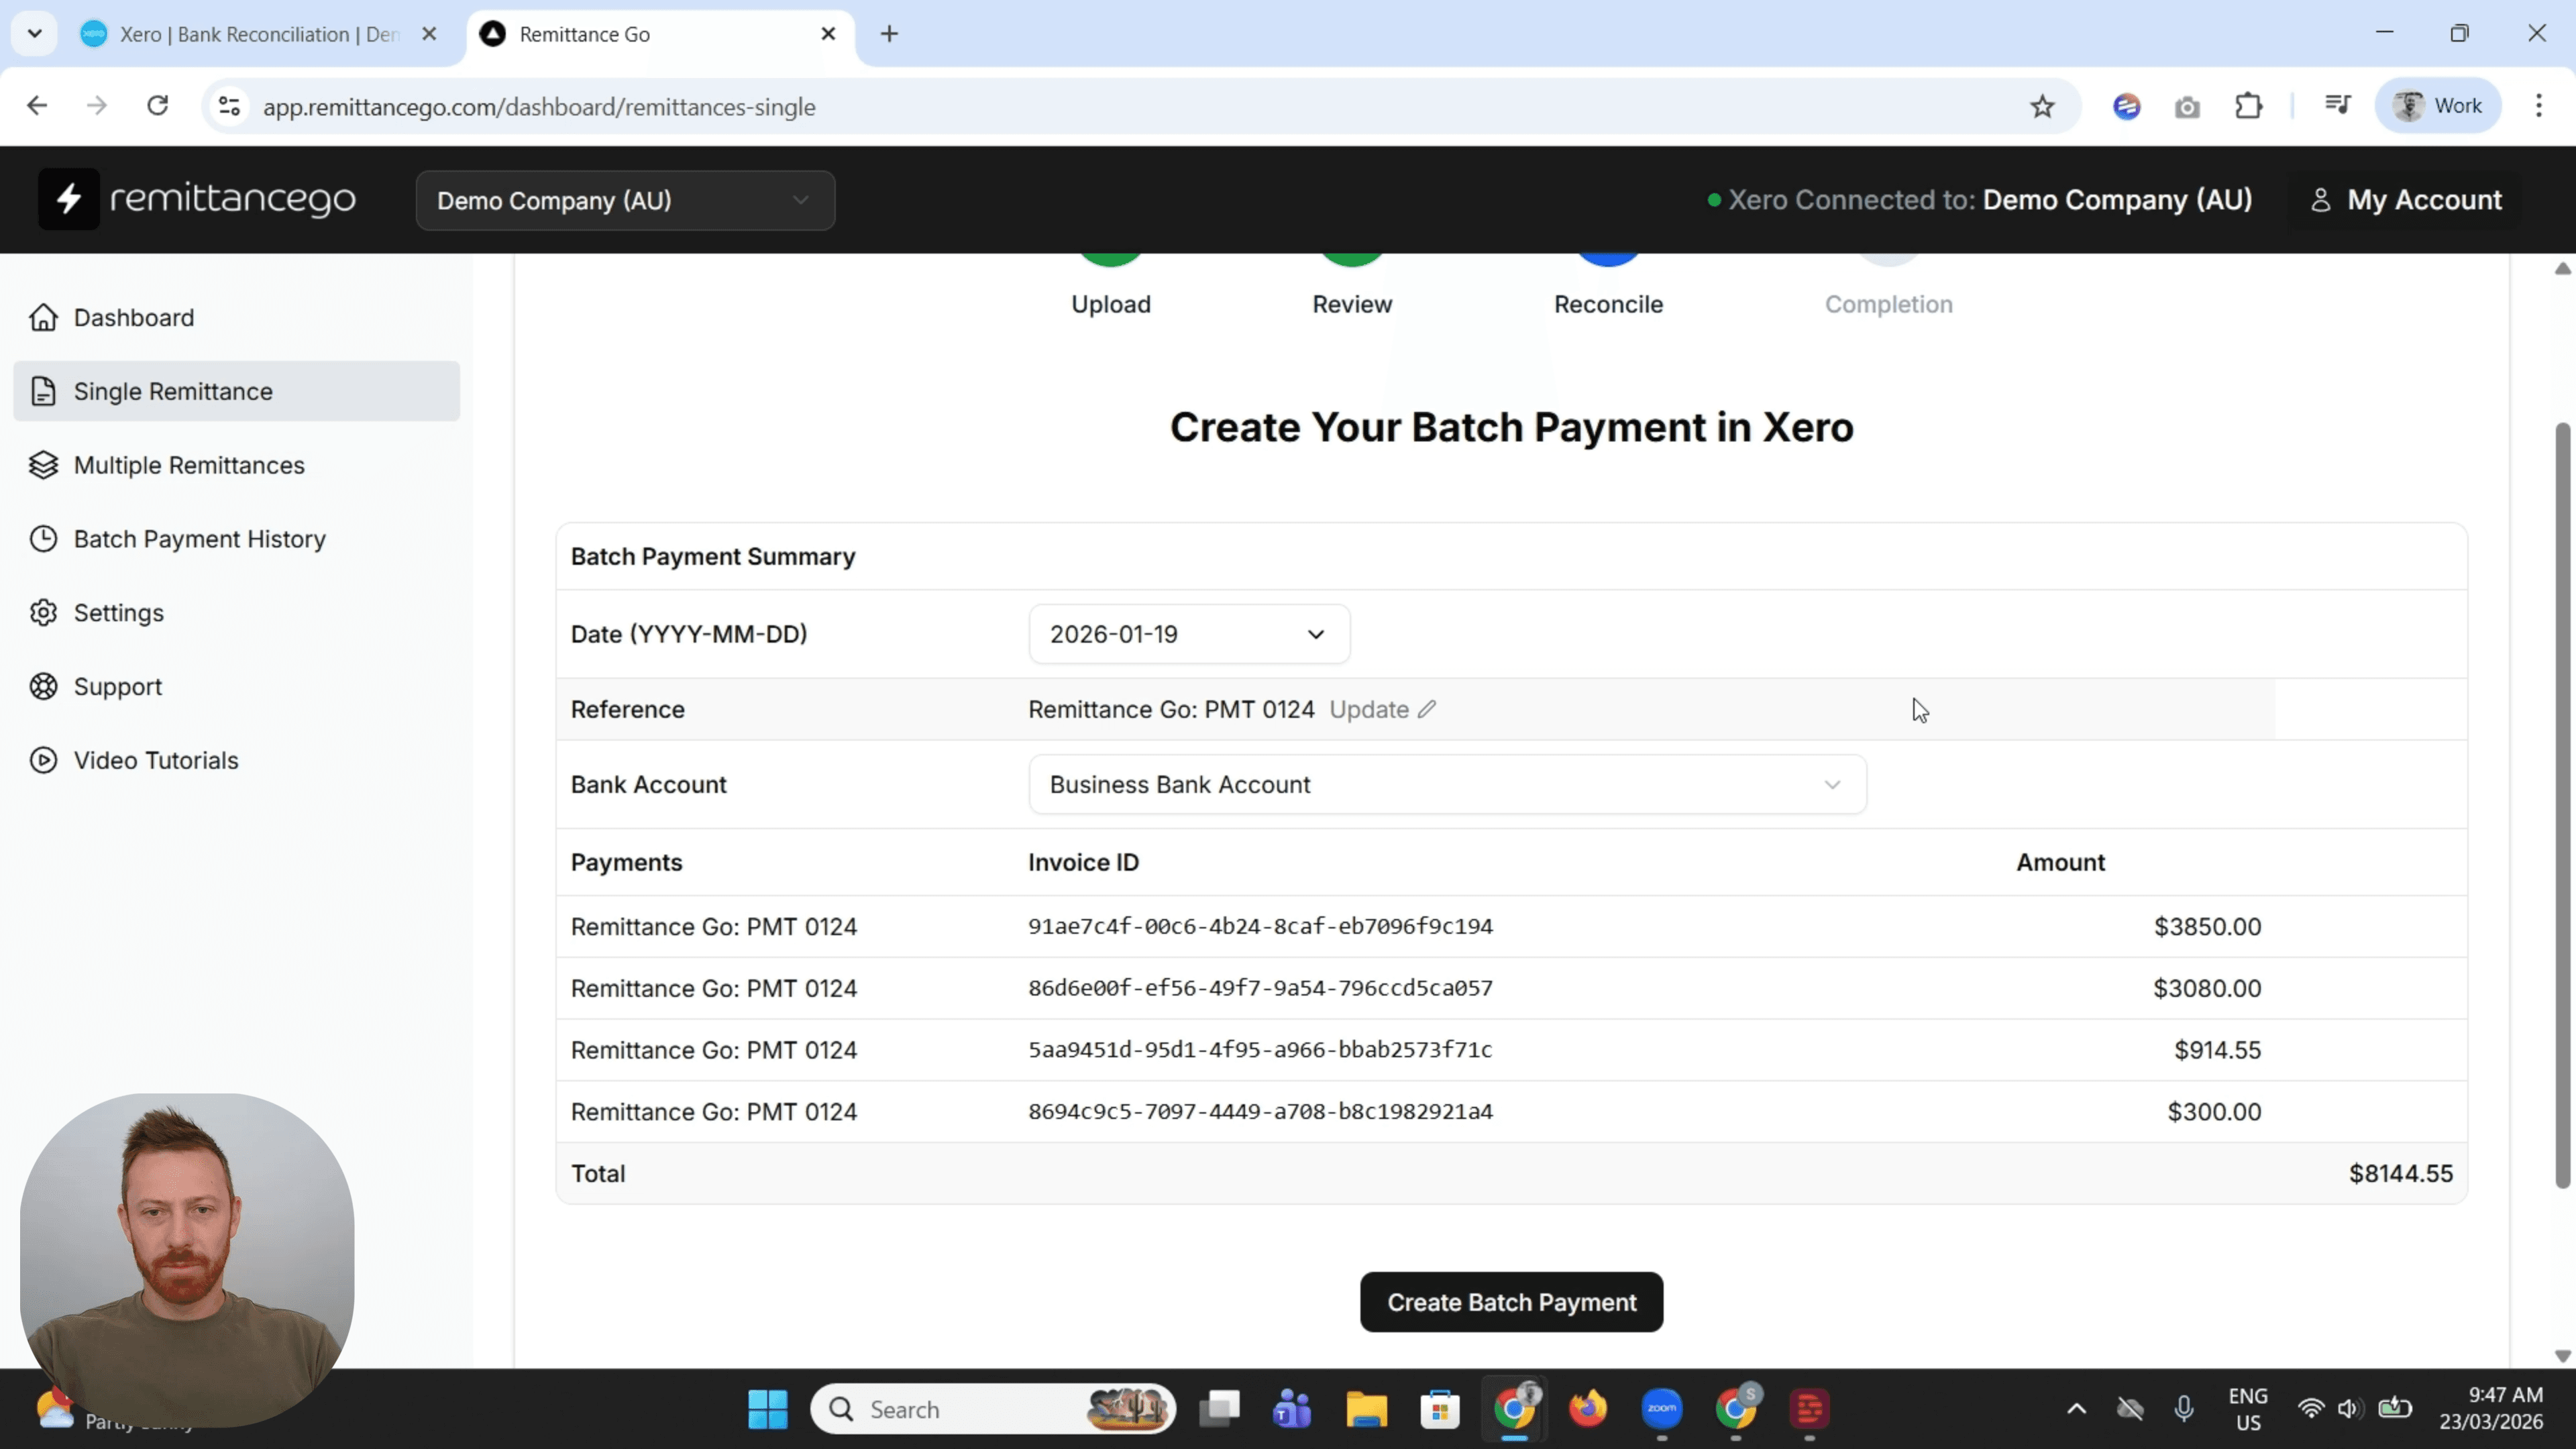Click Update to edit the reference
This screenshot has width=2576, height=1449.
[1369, 710]
